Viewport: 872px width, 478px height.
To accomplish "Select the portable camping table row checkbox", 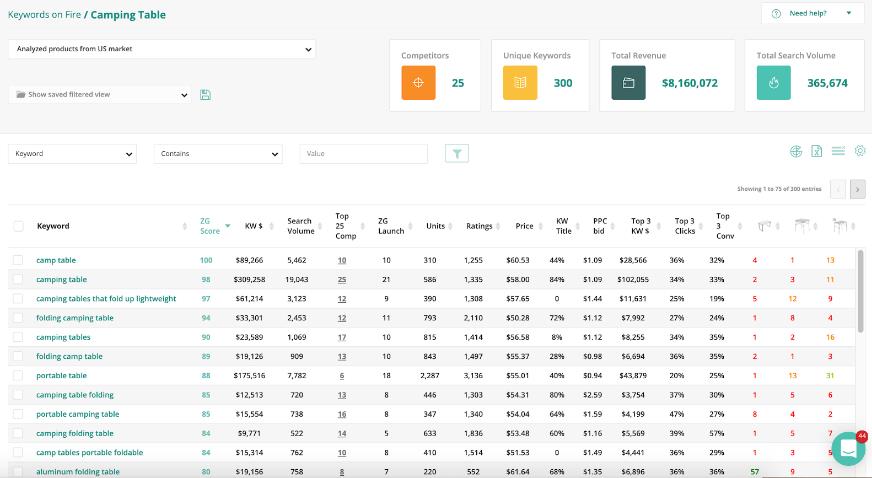I will point(18,414).
